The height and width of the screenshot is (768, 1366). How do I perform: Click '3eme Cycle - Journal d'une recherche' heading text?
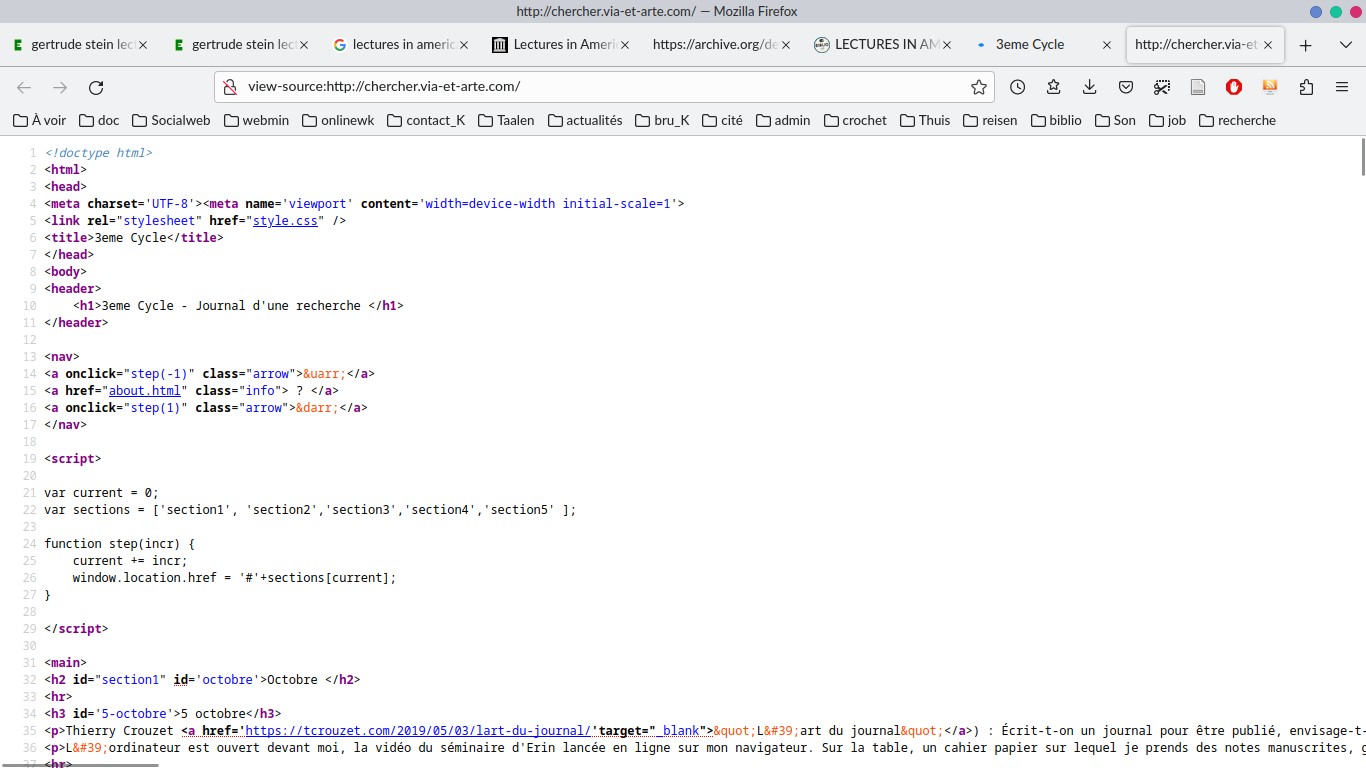click(231, 306)
